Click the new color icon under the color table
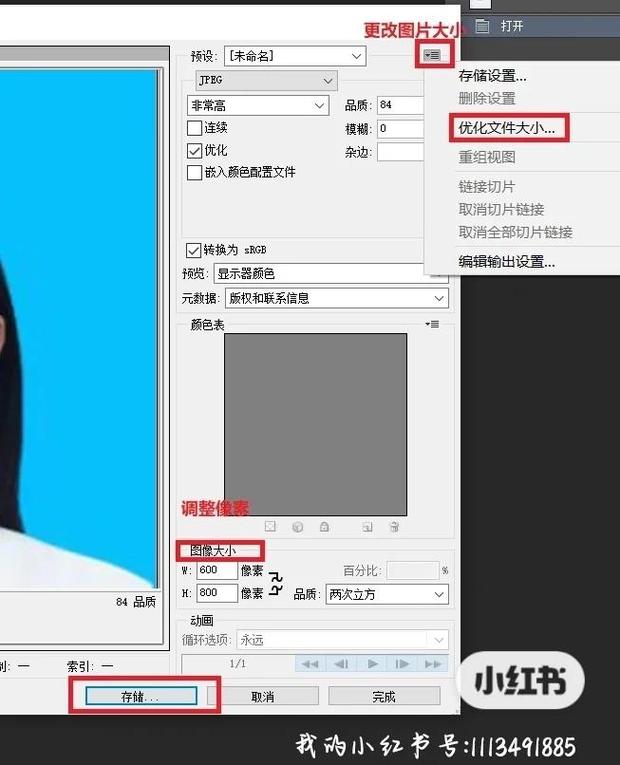Image resolution: width=620 pixels, height=765 pixels. click(367, 527)
